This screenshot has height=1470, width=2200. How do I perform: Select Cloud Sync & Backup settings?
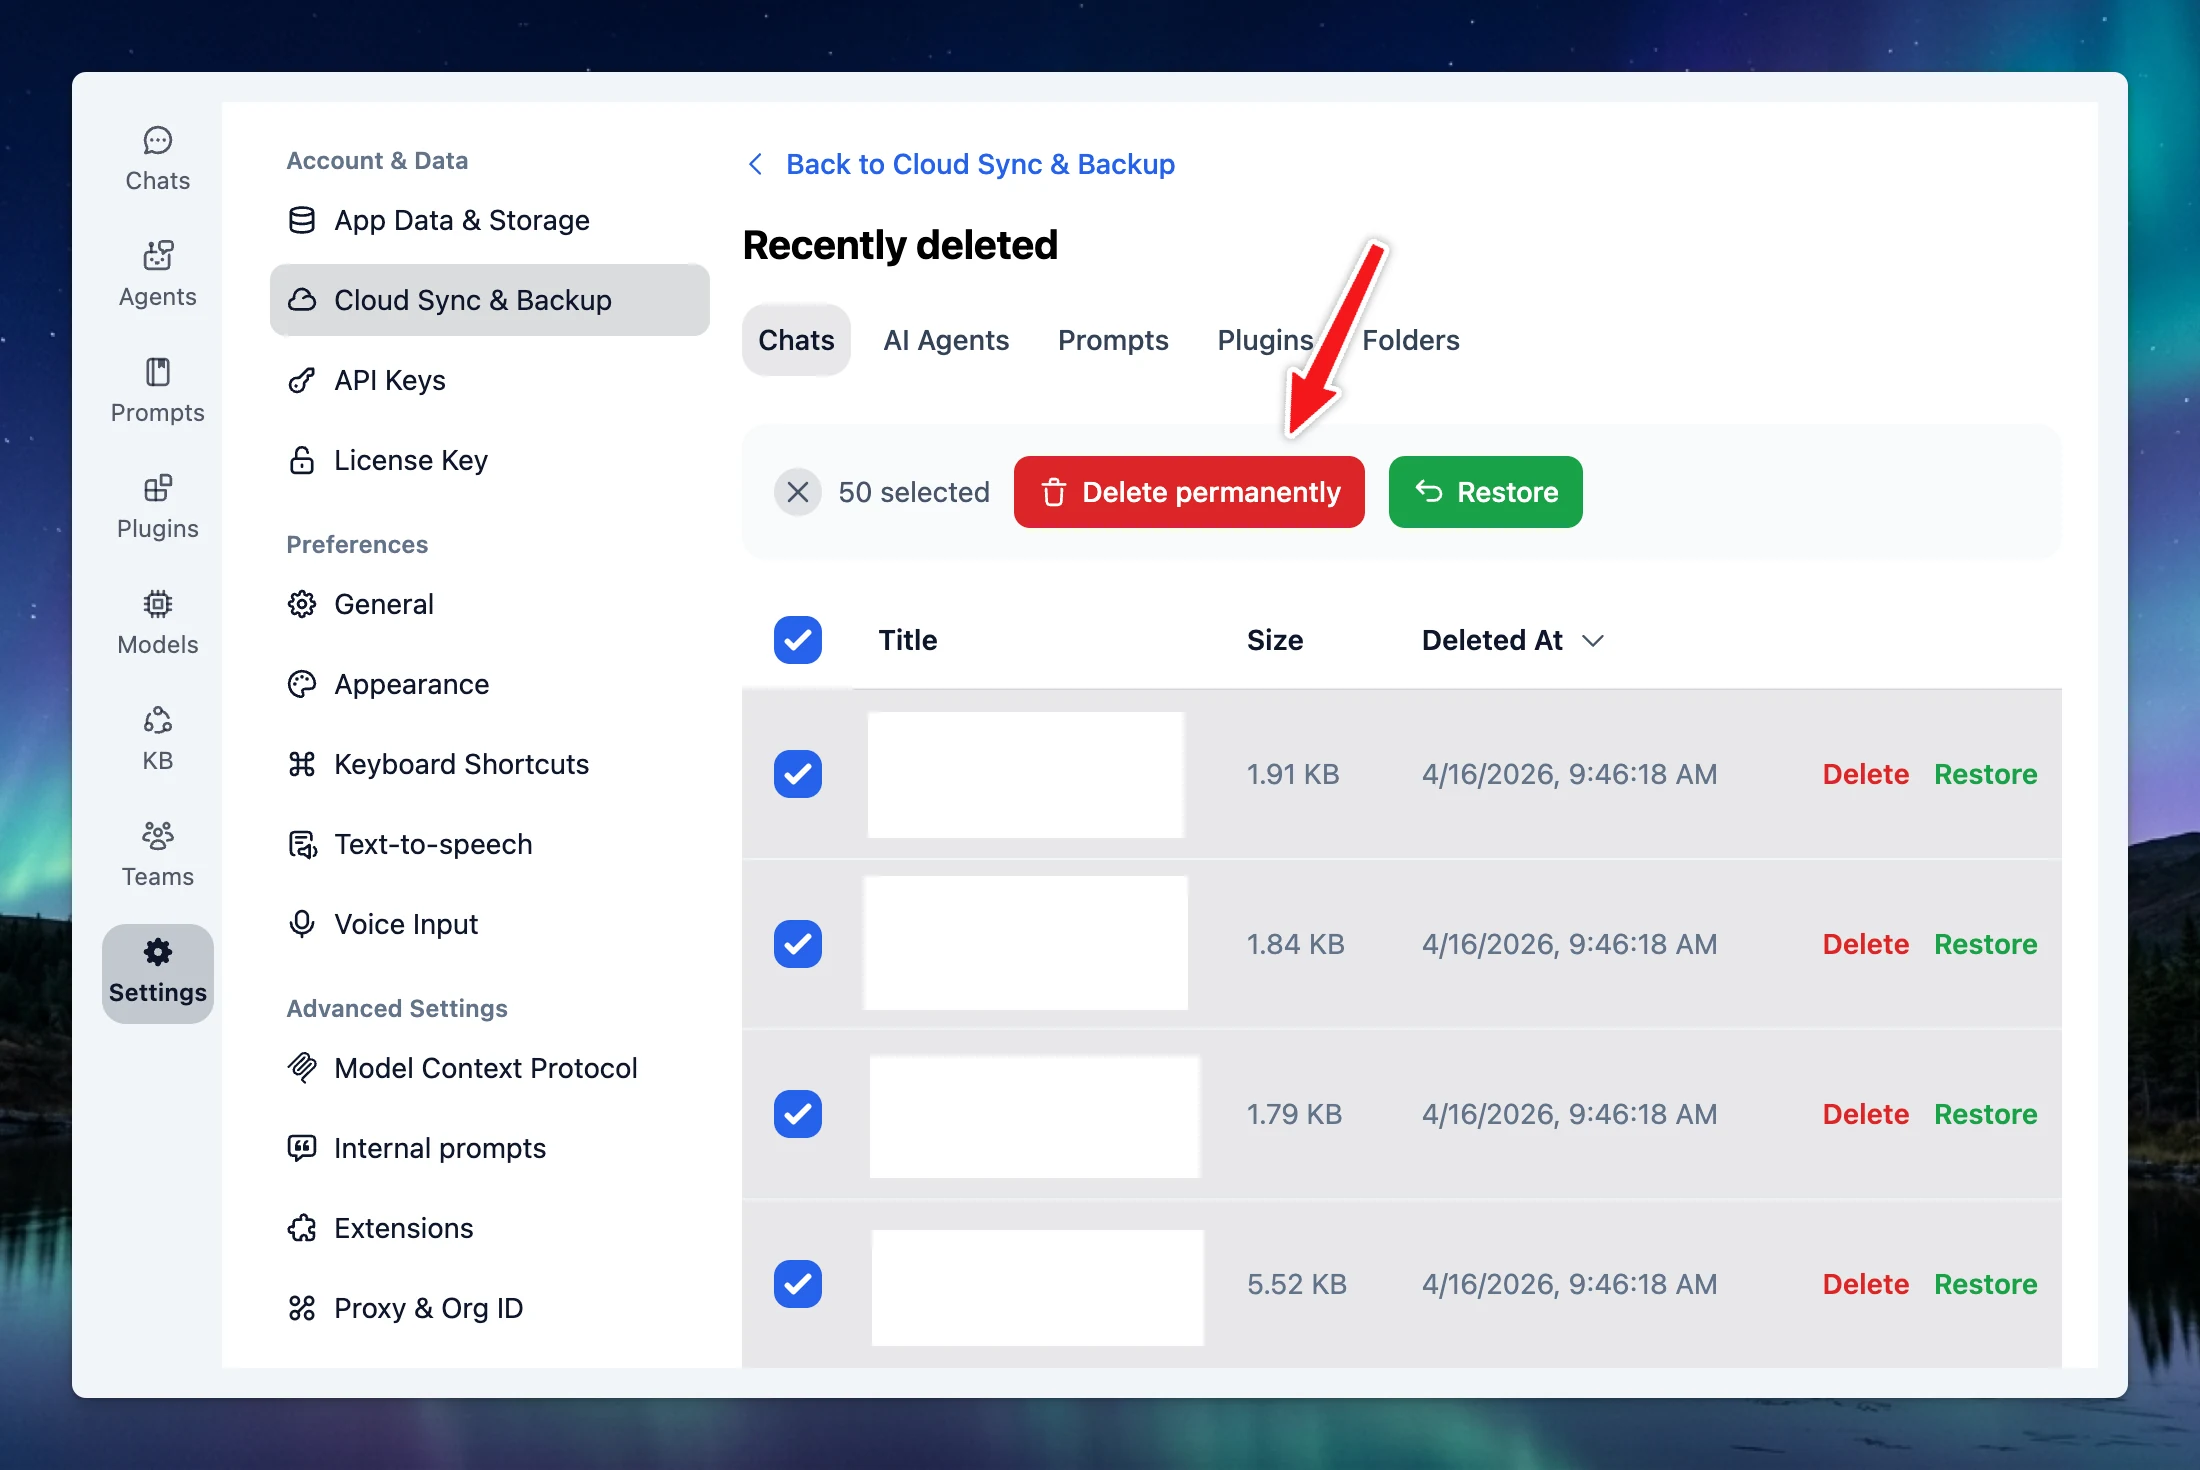(x=489, y=300)
